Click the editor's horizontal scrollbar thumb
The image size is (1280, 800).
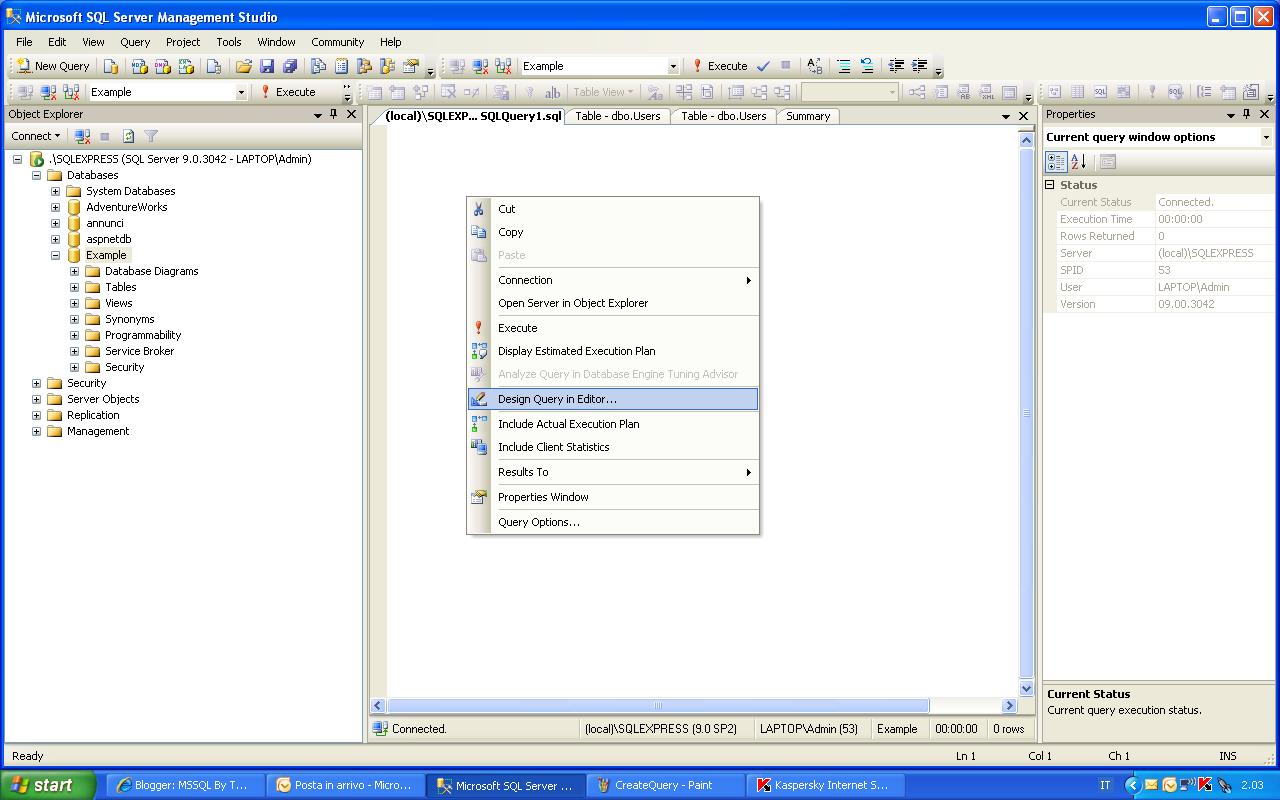coord(658,705)
